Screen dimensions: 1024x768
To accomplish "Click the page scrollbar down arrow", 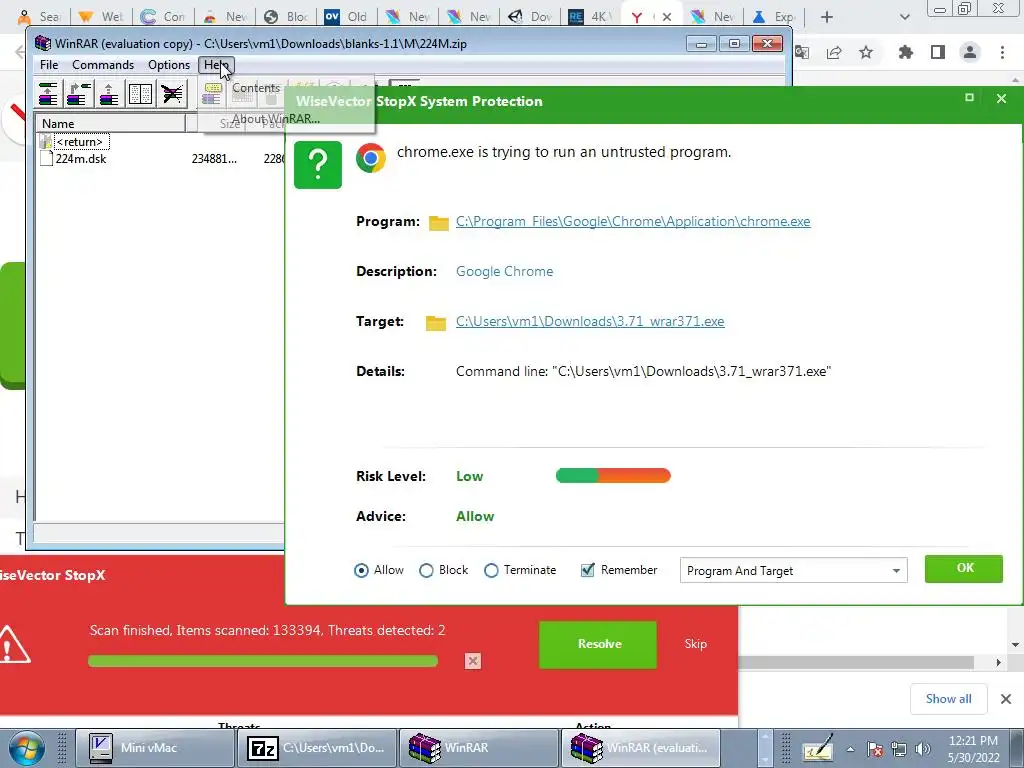I will pos(1015,645).
